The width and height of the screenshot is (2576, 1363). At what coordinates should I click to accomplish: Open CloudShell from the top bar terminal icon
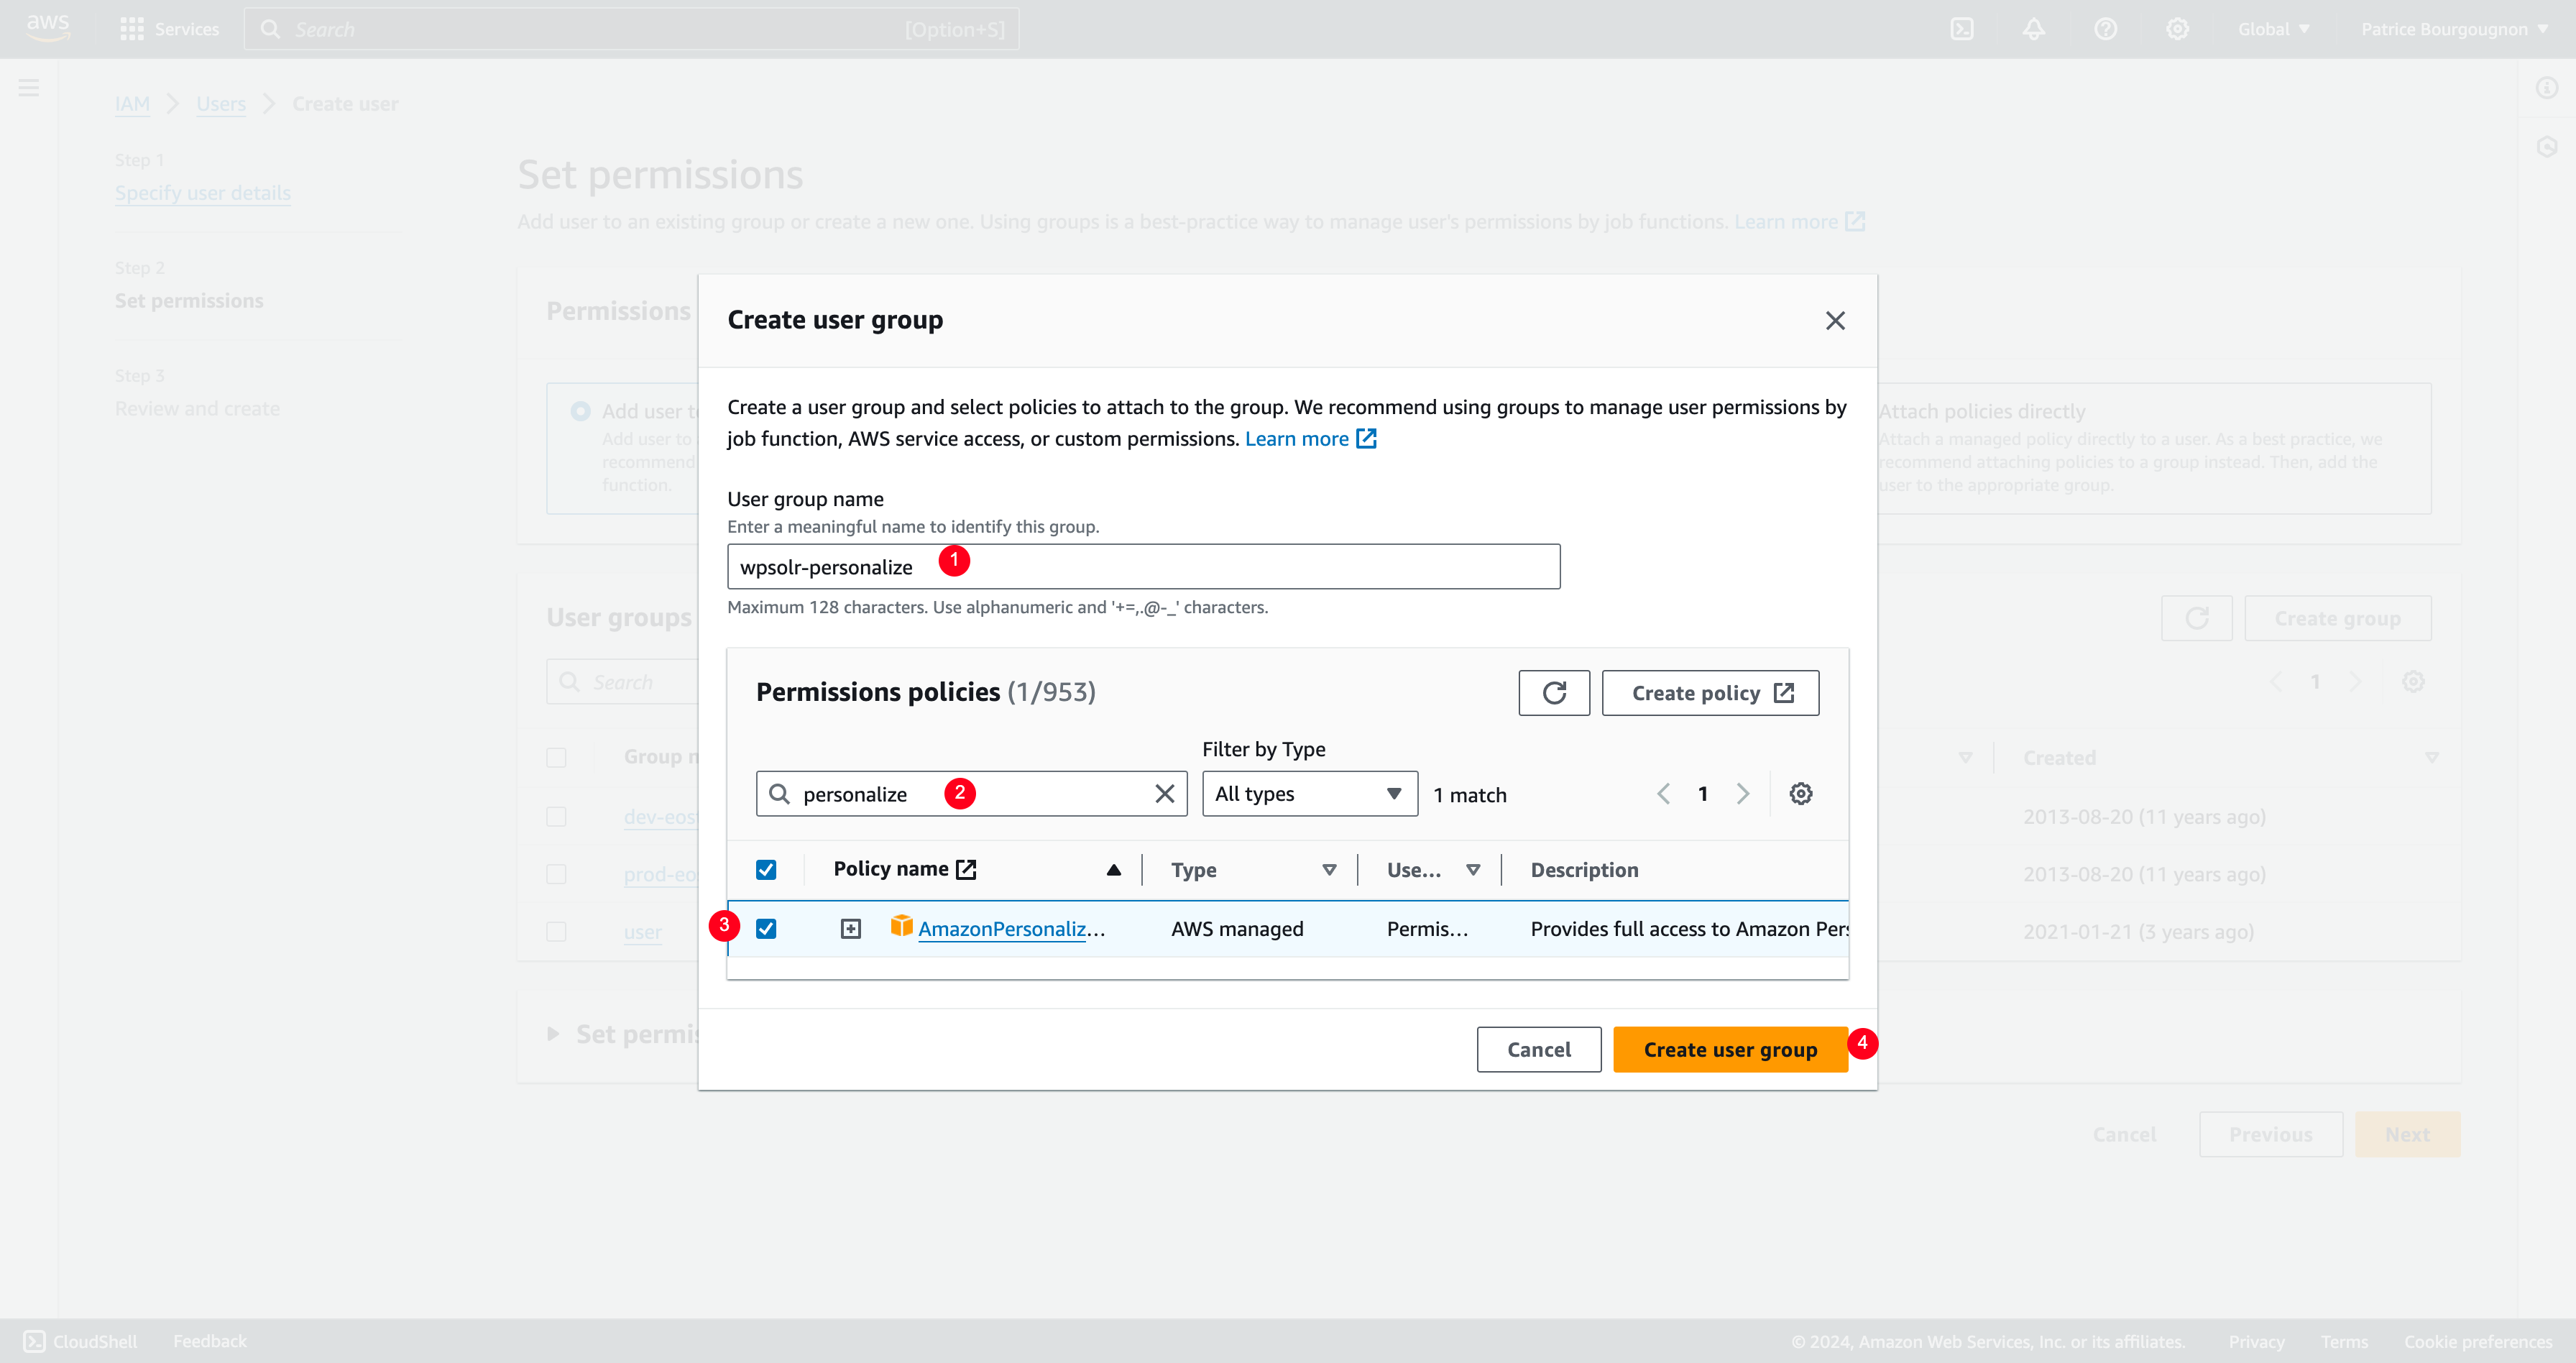[1962, 29]
